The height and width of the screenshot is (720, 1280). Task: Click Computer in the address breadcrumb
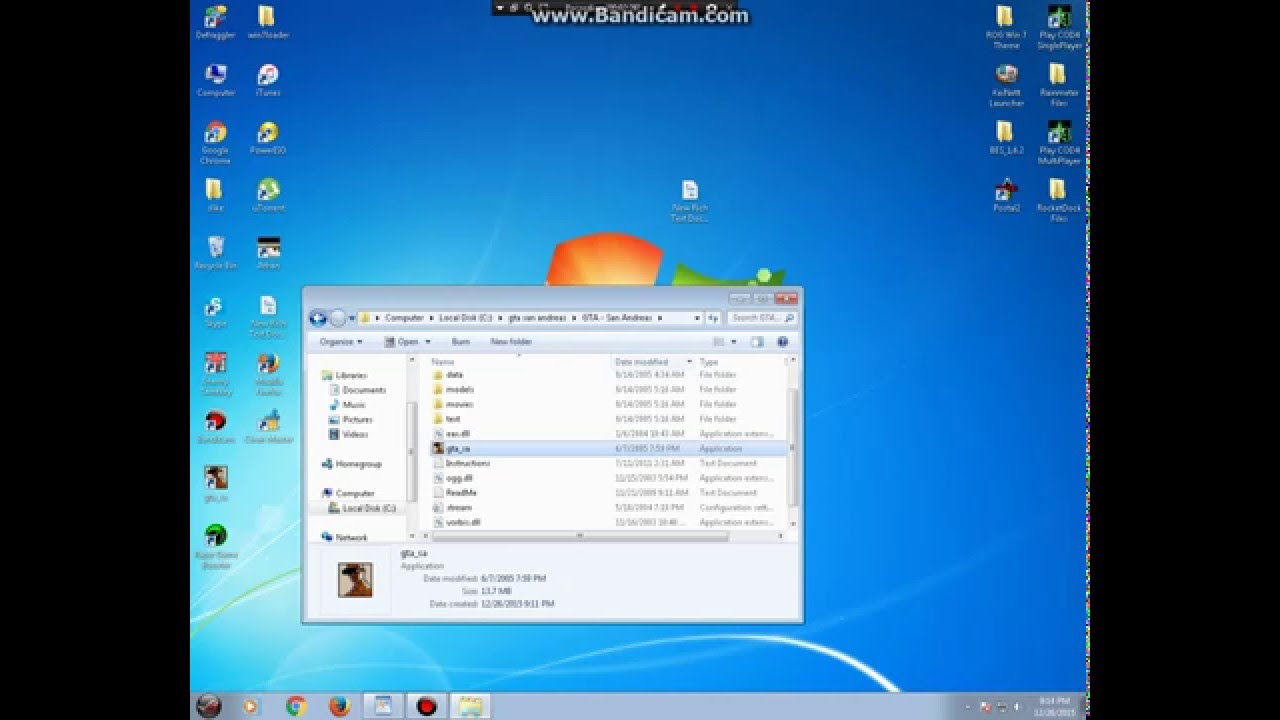[404, 318]
